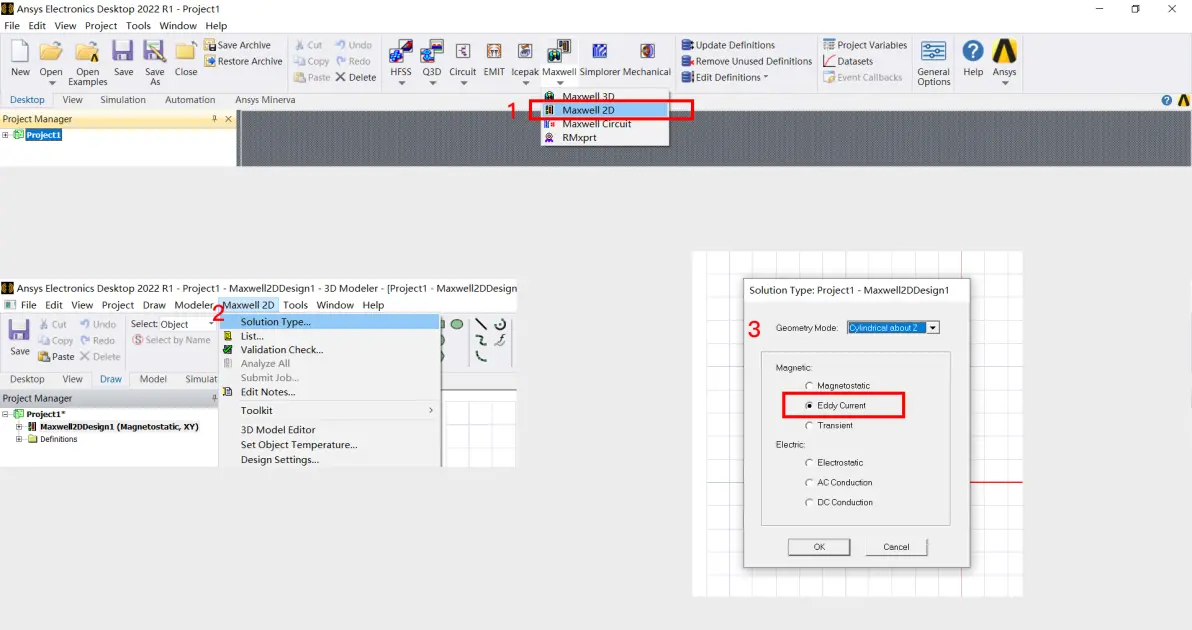Viewport: 1192px width, 630px height.
Task: Open the Select Object dropdown
Action: pyautogui.click(x=211, y=324)
